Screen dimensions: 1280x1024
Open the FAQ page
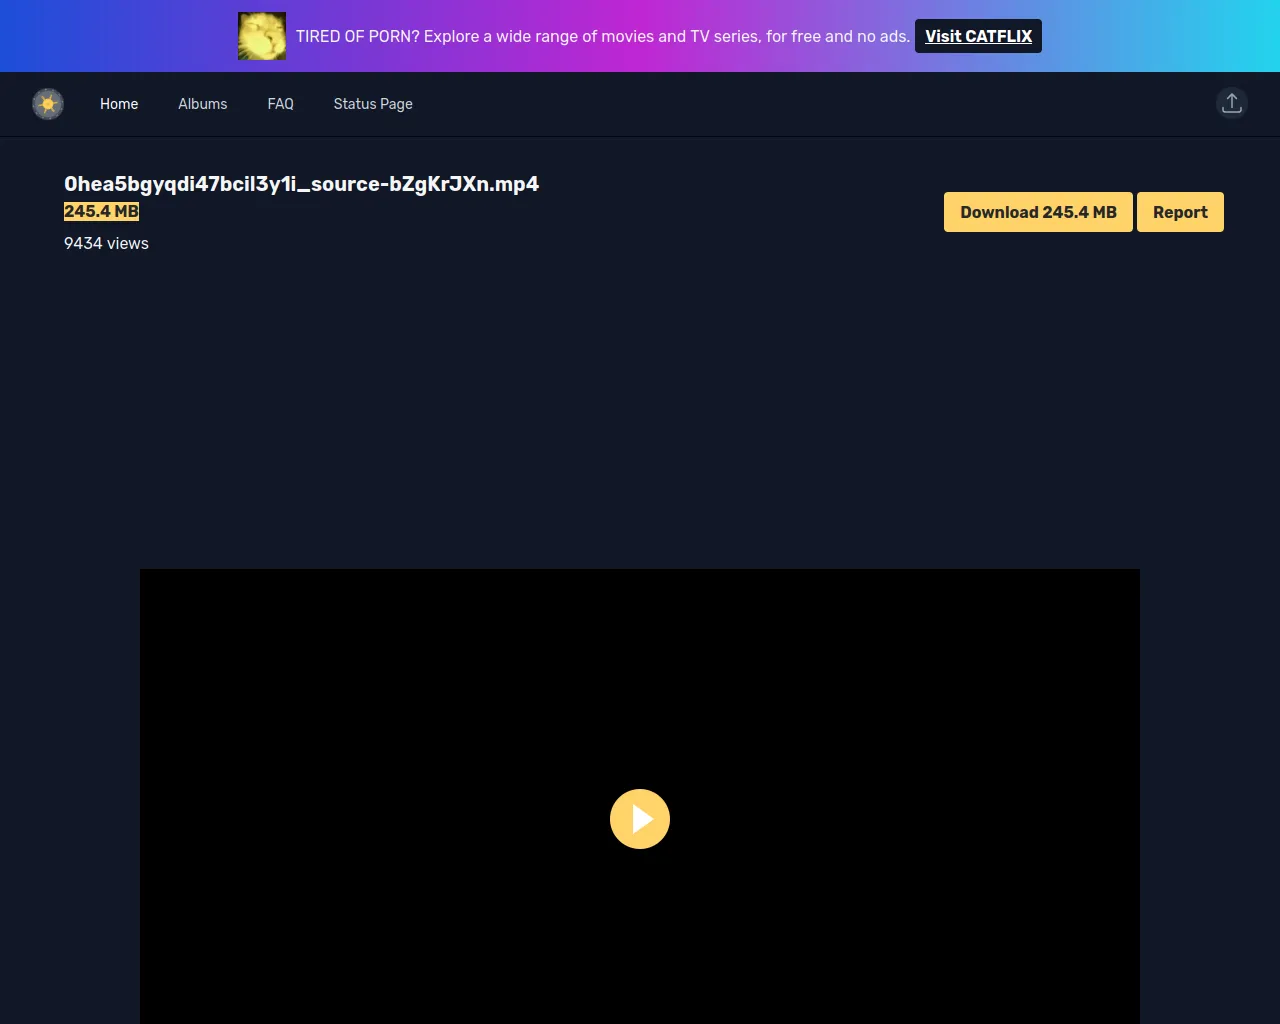click(281, 104)
